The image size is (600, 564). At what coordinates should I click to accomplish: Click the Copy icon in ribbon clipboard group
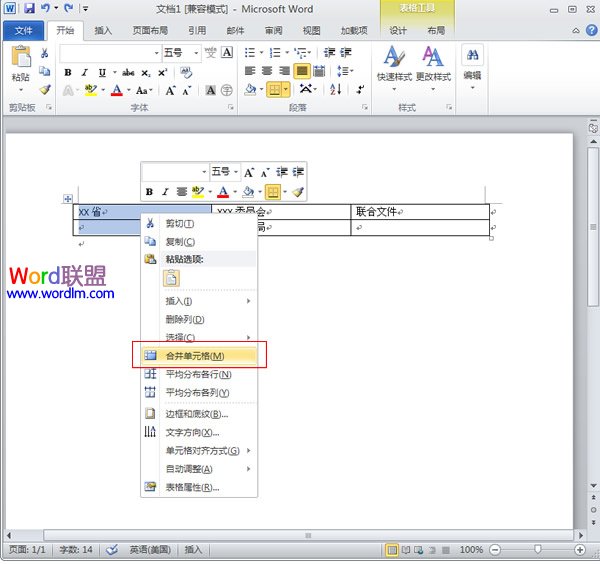(x=45, y=71)
